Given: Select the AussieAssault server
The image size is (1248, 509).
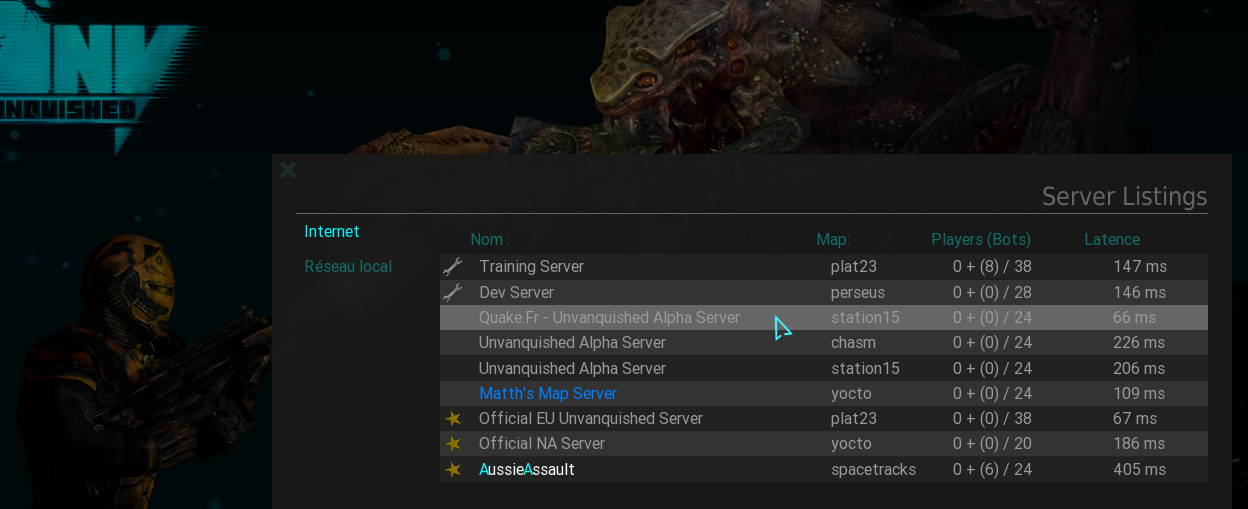Looking at the screenshot, I should [x=824, y=469].
